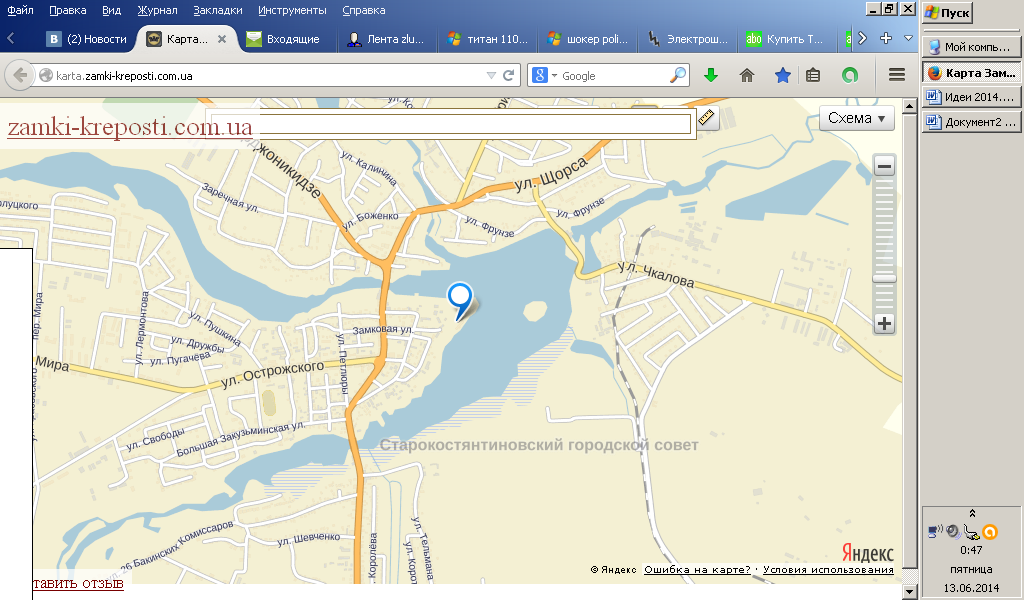
Task: Click the ул. Чкалова street label
Action: pos(656,275)
